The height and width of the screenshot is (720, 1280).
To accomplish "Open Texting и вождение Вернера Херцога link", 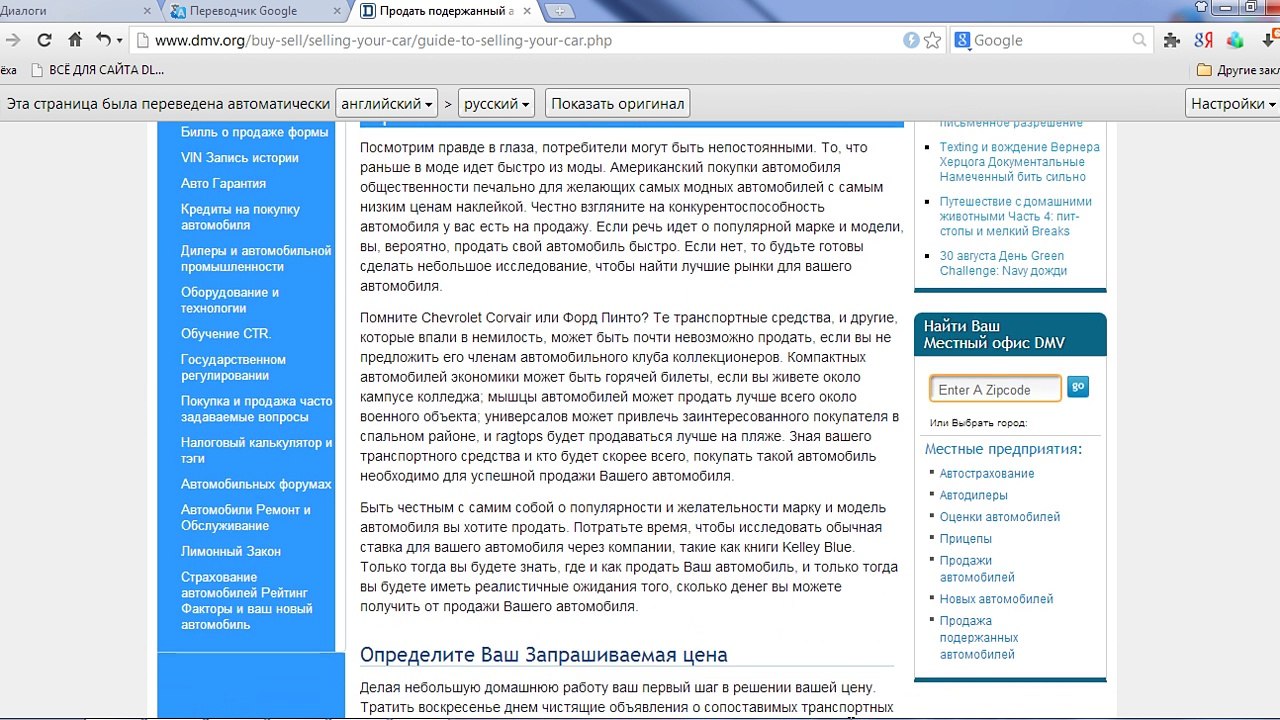I will click(x=1019, y=162).
